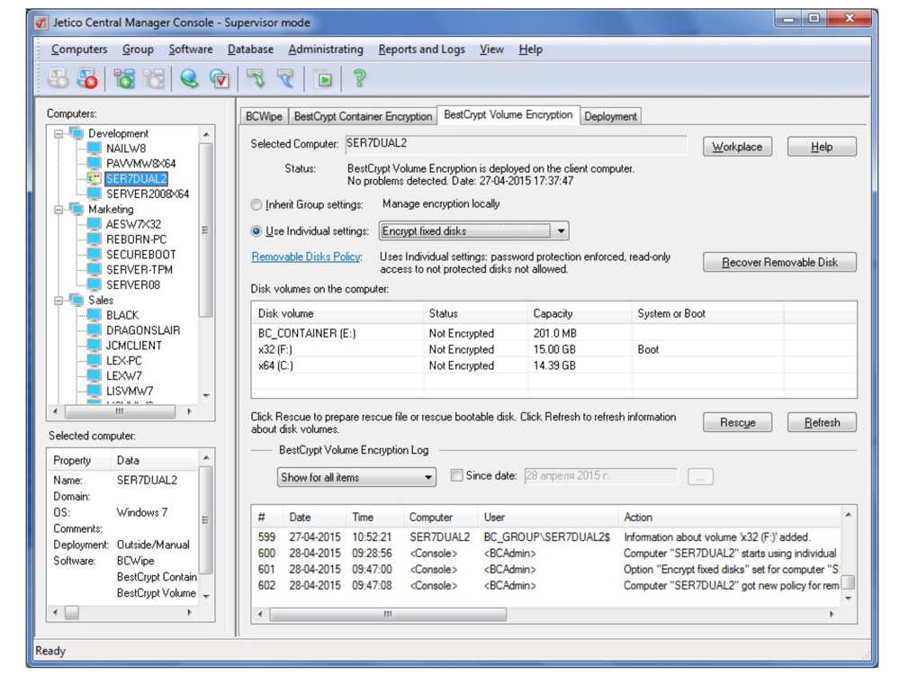Image resolution: width=900 pixels, height=685 pixels.
Task: Click the green play run toolbar icon
Action: pyautogui.click(x=324, y=79)
